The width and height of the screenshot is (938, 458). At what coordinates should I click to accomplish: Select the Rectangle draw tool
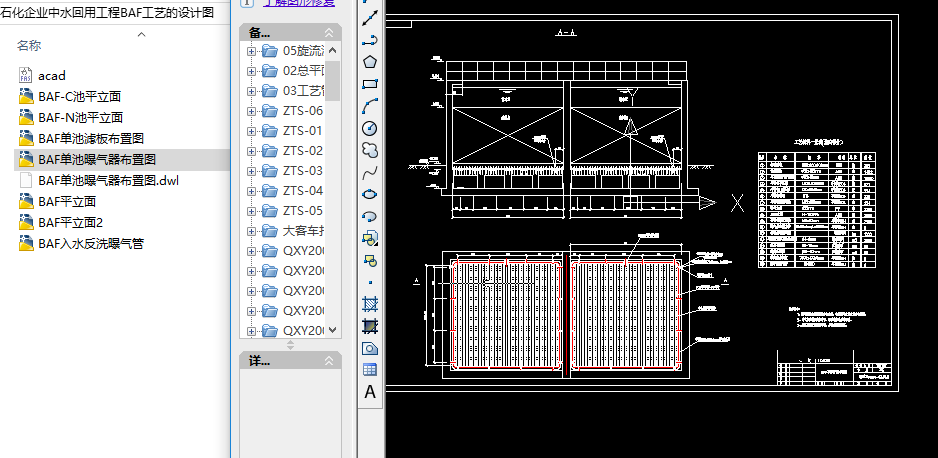369,84
